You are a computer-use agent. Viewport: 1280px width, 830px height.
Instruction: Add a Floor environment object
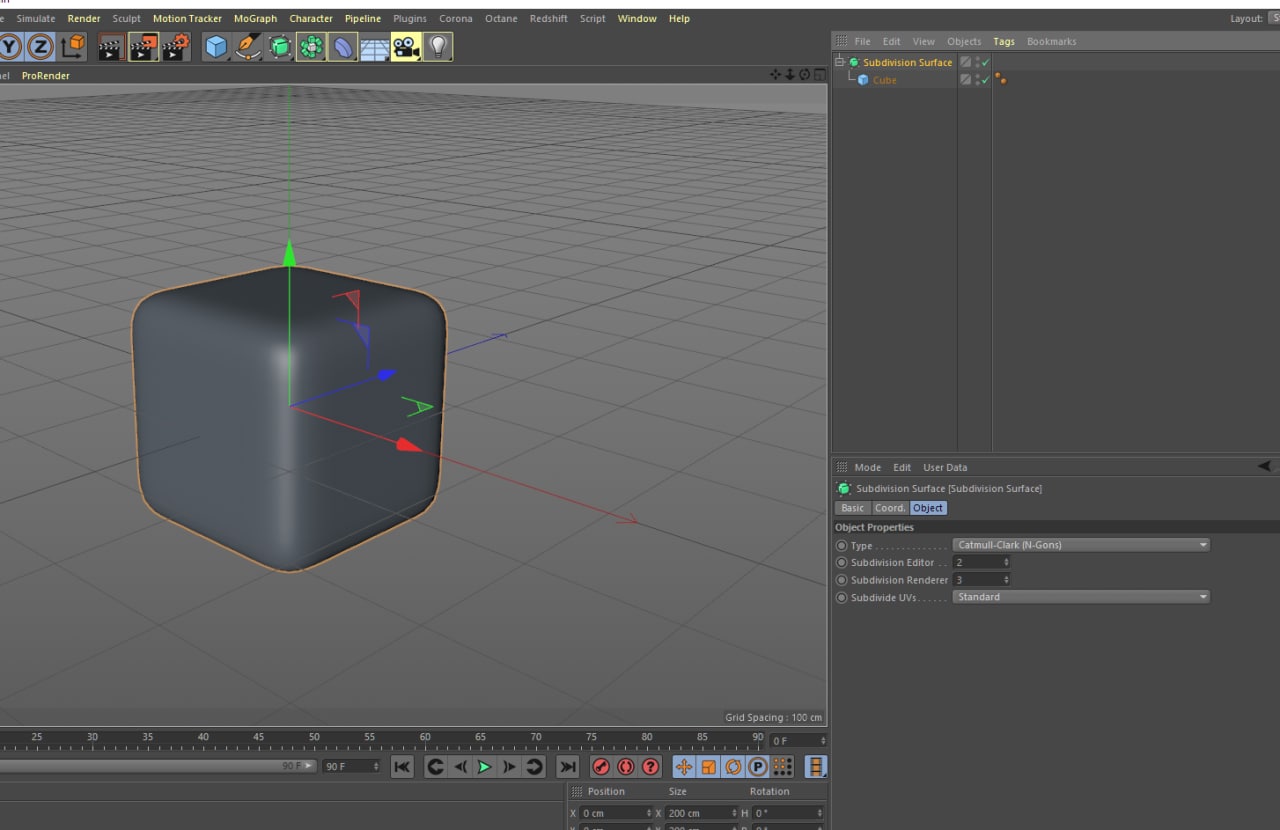374,47
